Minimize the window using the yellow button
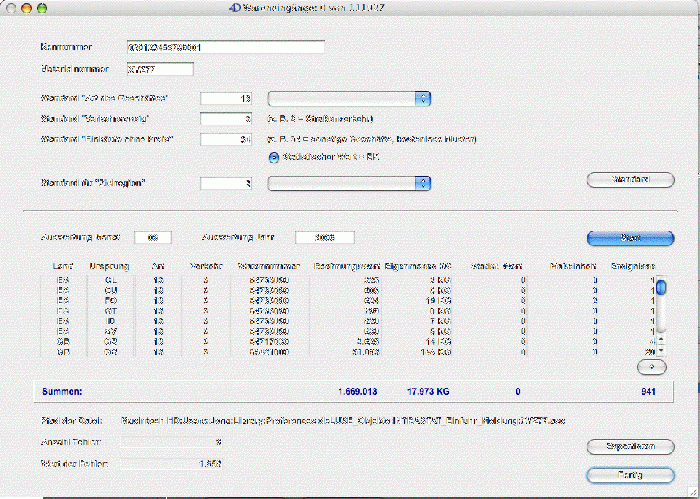This screenshot has height=499, width=700. [x=27, y=7]
